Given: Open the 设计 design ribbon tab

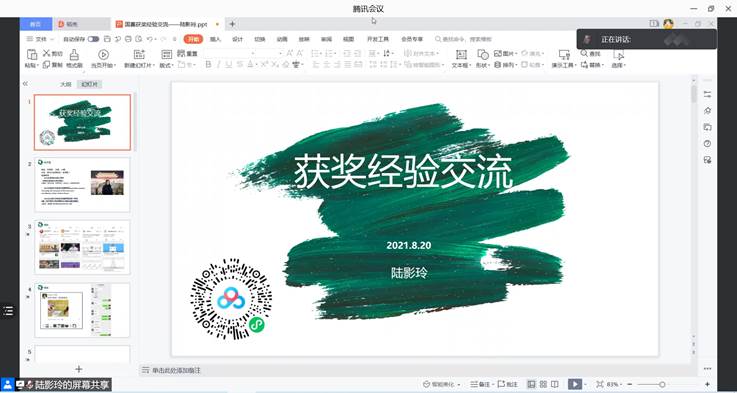Looking at the screenshot, I should (x=238, y=39).
